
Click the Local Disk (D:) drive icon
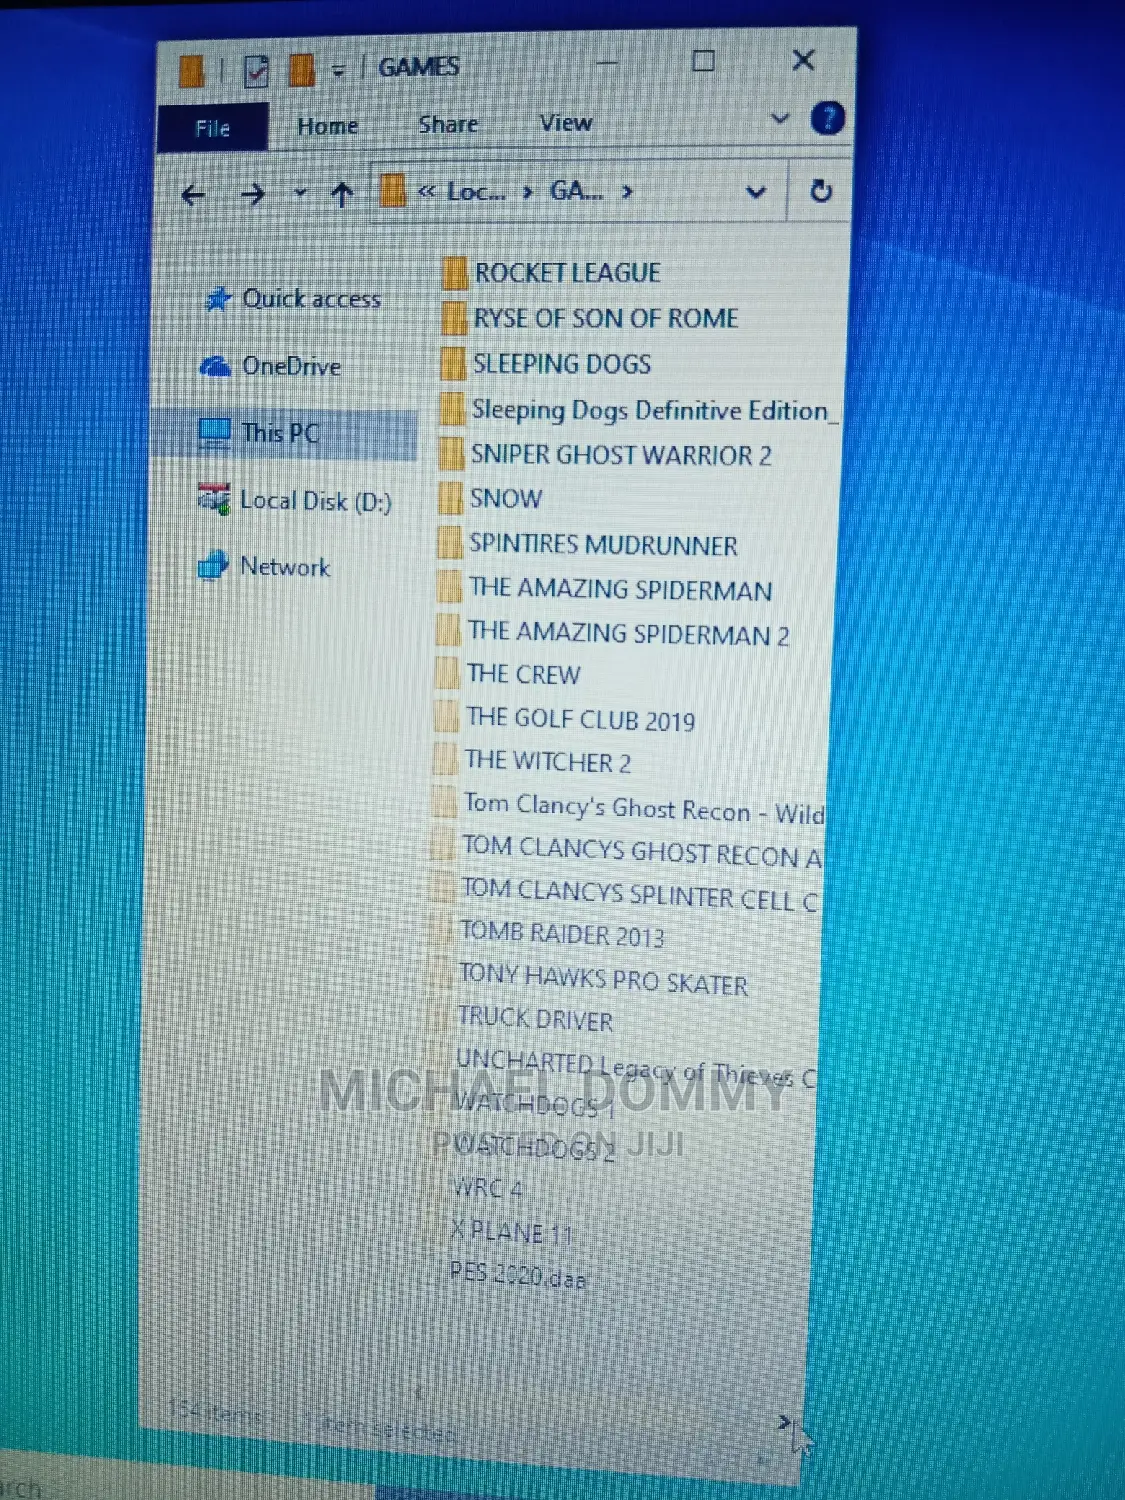(x=213, y=499)
